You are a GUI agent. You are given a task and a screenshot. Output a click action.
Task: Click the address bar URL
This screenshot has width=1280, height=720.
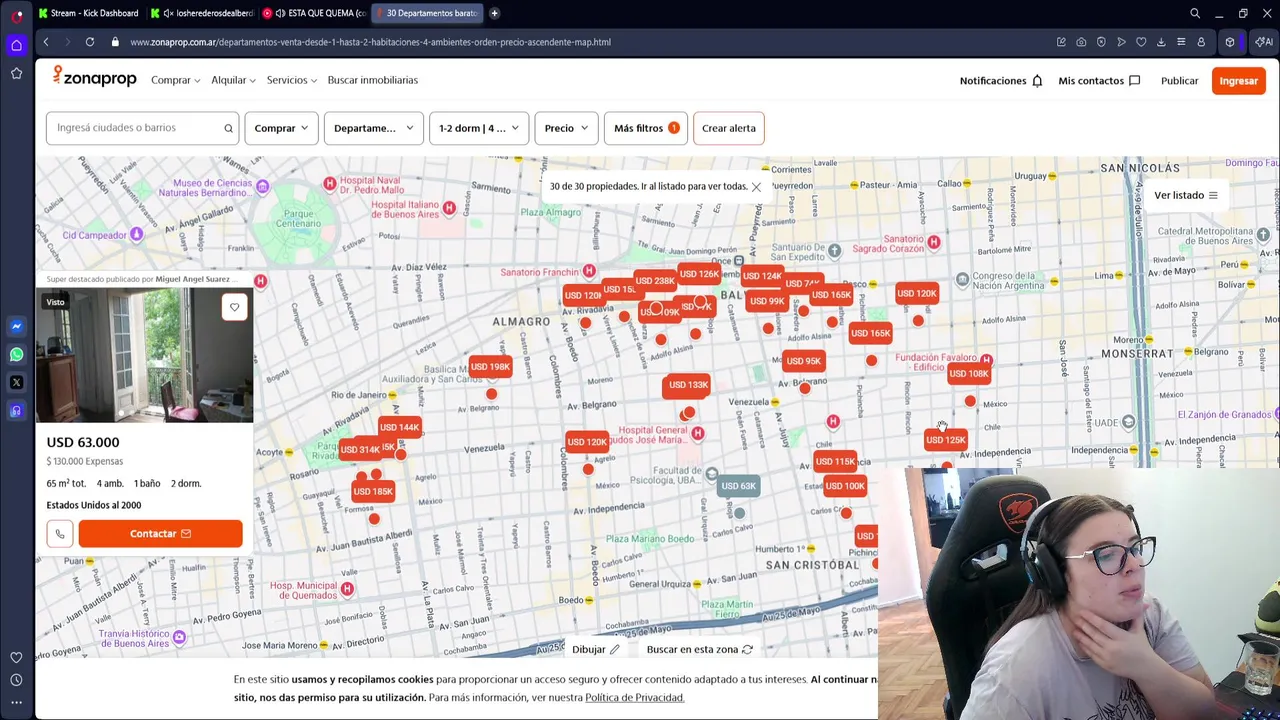370,42
